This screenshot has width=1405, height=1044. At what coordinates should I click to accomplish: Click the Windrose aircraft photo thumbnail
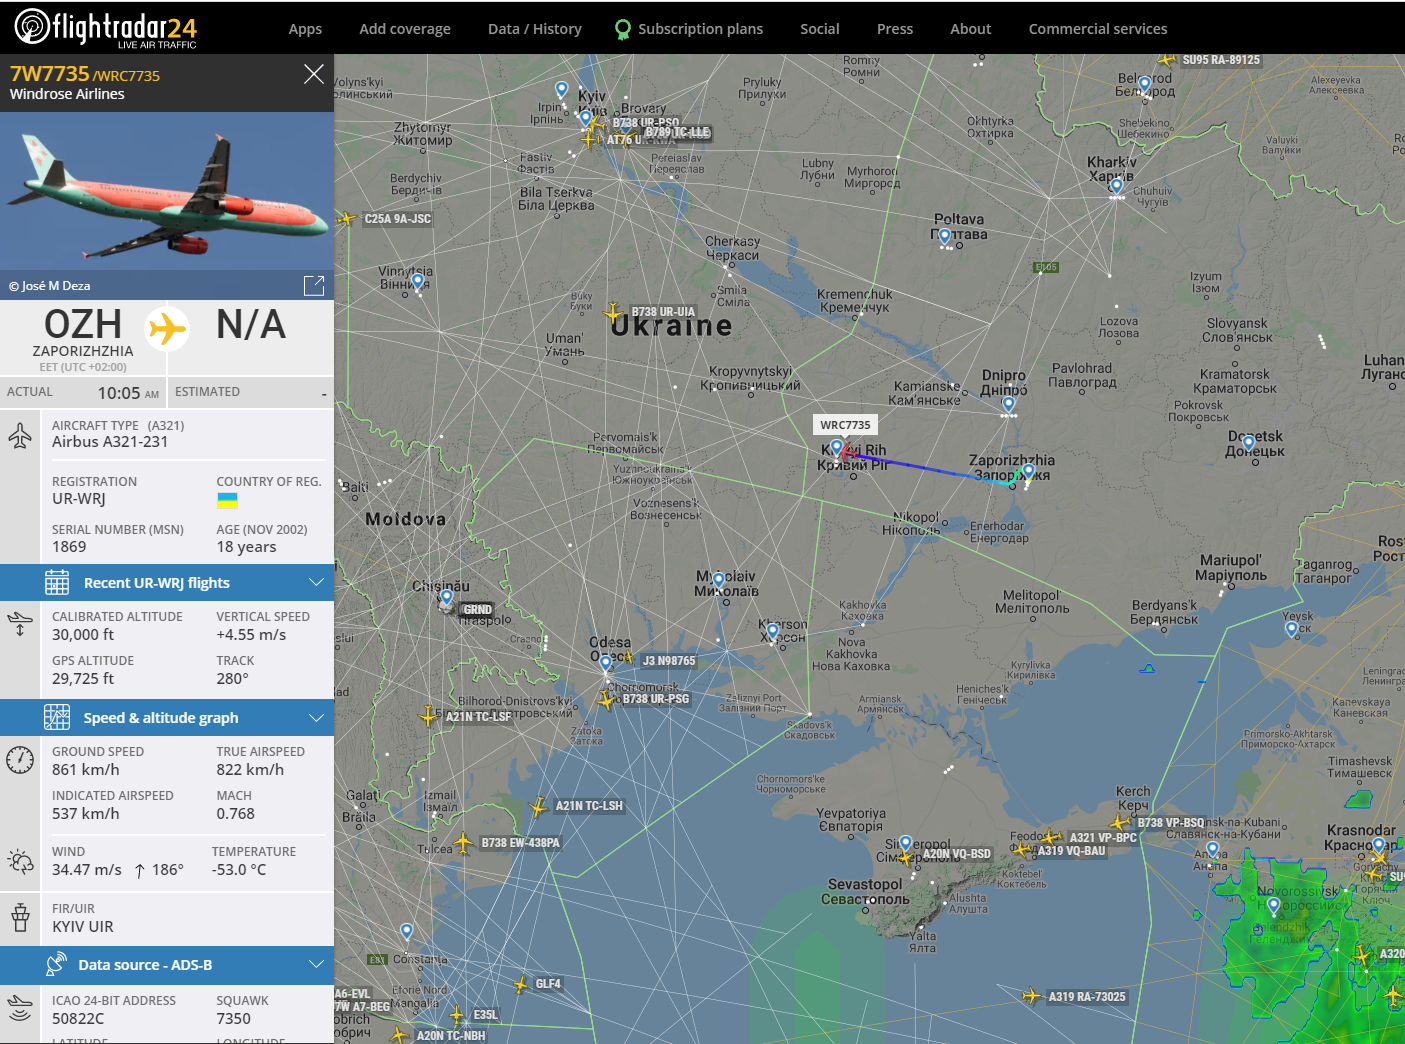(x=167, y=191)
